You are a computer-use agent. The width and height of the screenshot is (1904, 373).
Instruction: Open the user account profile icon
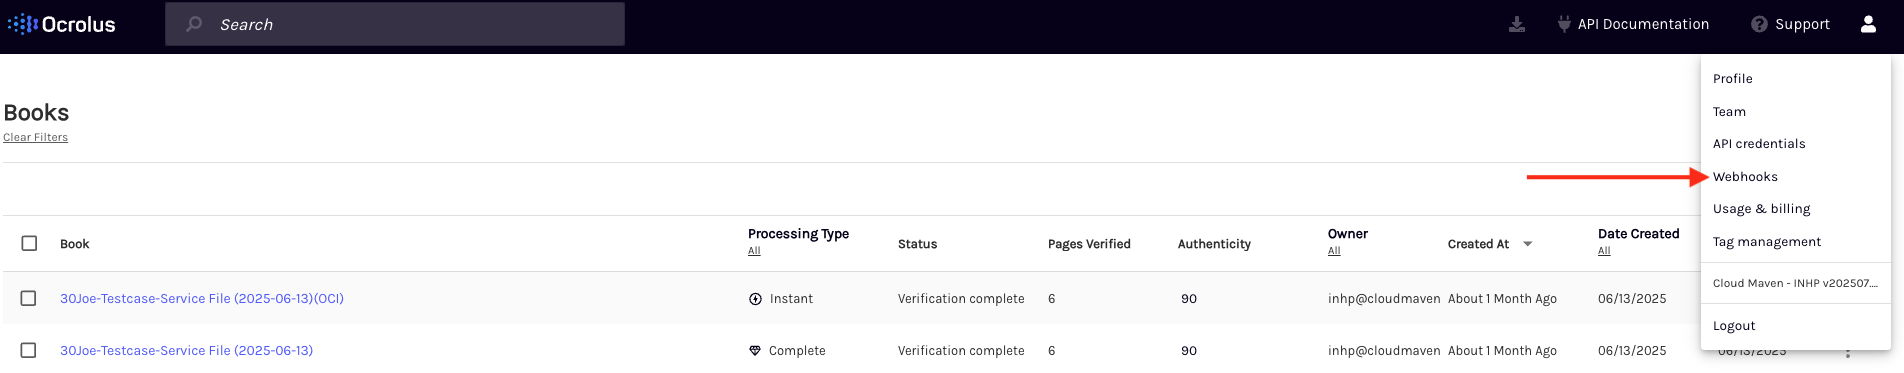(1868, 24)
